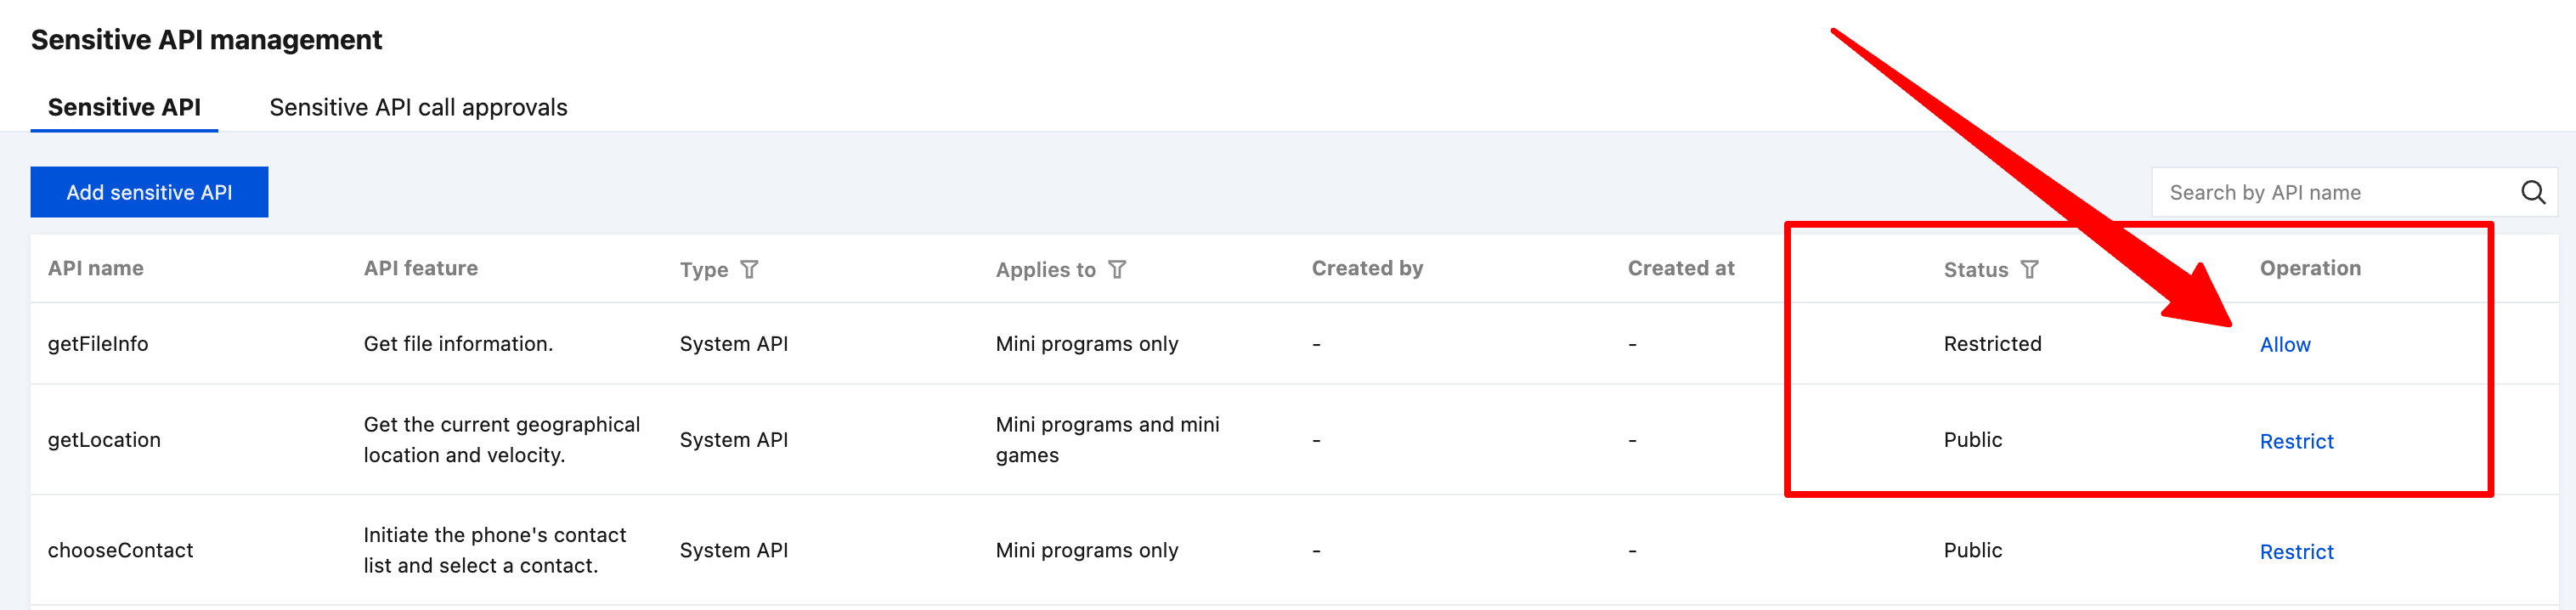Click the getLocation API name cell
The image size is (2576, 610).
tap(104, 440)
